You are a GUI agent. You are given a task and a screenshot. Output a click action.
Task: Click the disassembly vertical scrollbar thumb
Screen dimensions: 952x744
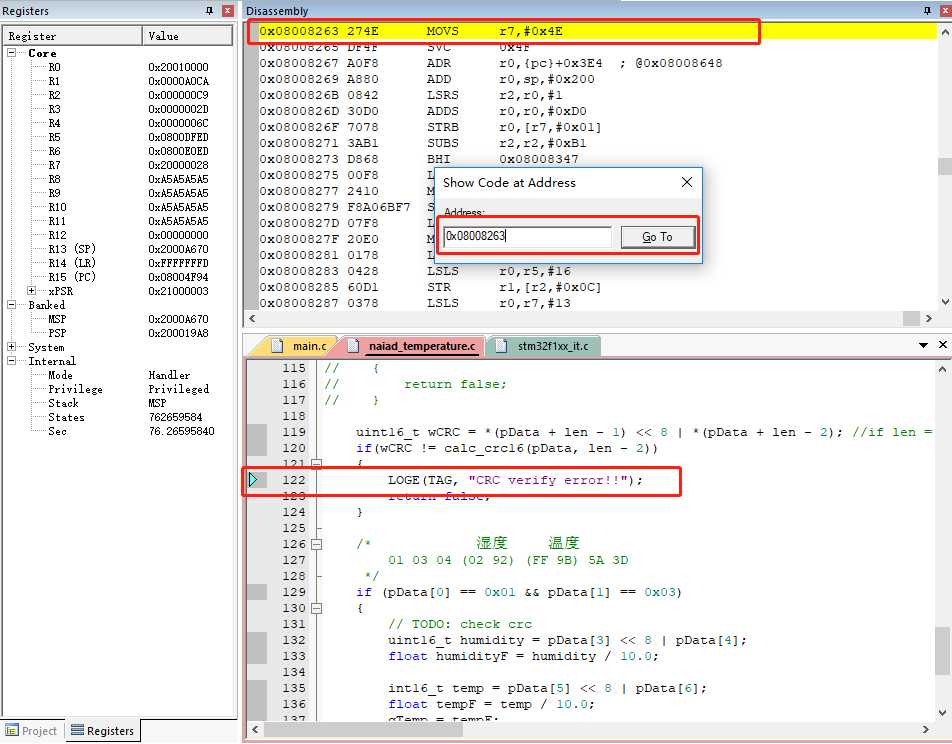click(945, 166)
